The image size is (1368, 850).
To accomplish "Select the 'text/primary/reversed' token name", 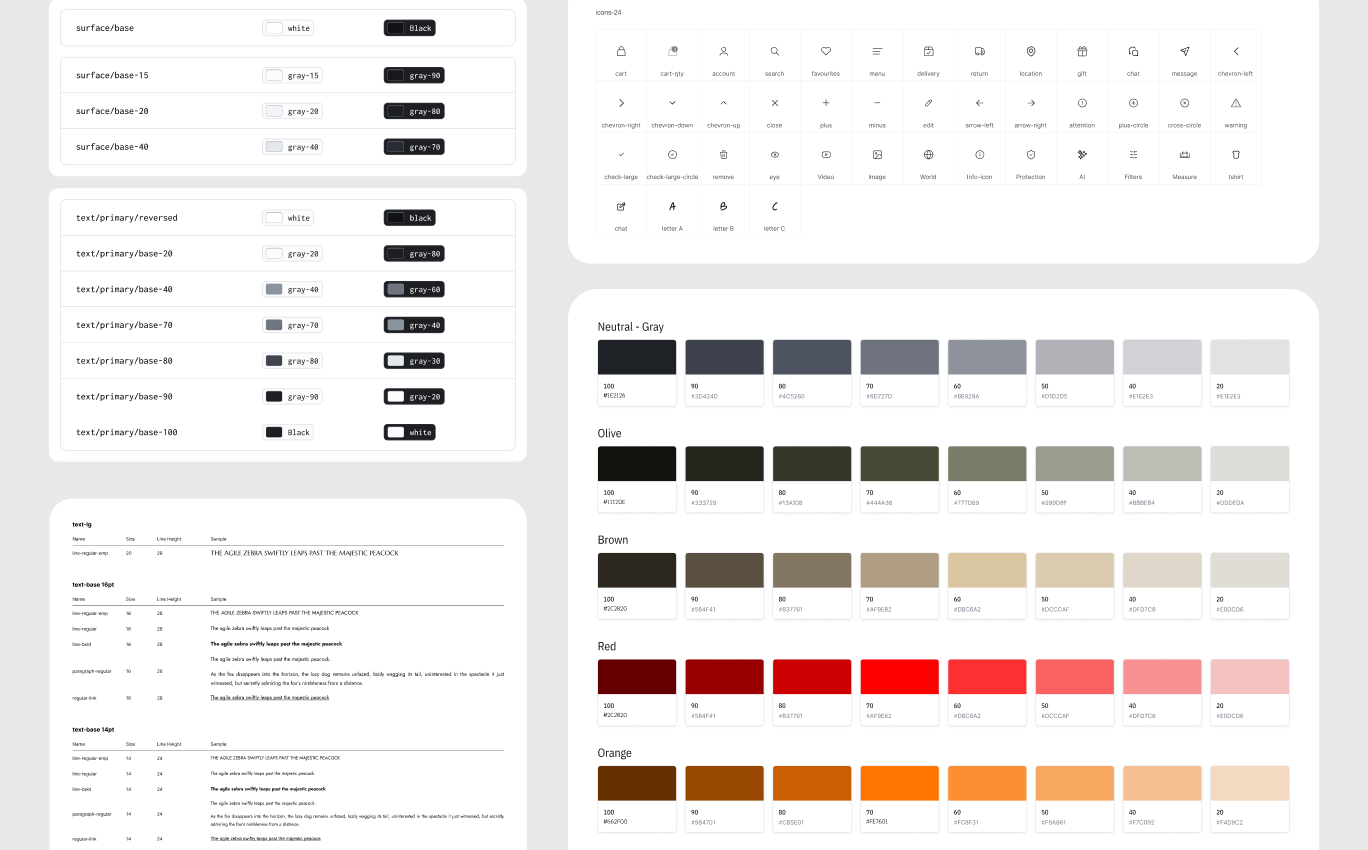I will (127, 218).
